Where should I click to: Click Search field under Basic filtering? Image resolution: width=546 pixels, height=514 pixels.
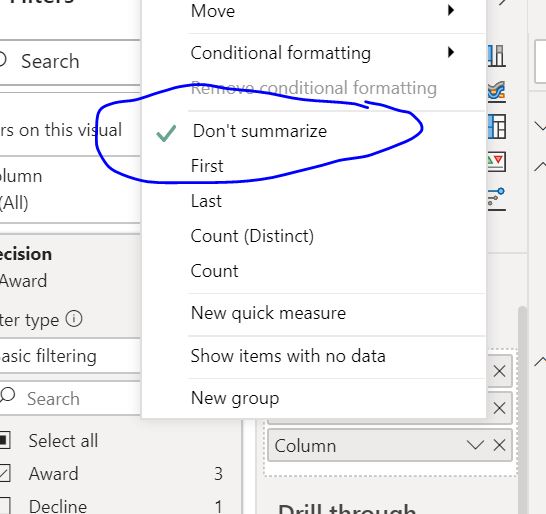click(70, 398)
